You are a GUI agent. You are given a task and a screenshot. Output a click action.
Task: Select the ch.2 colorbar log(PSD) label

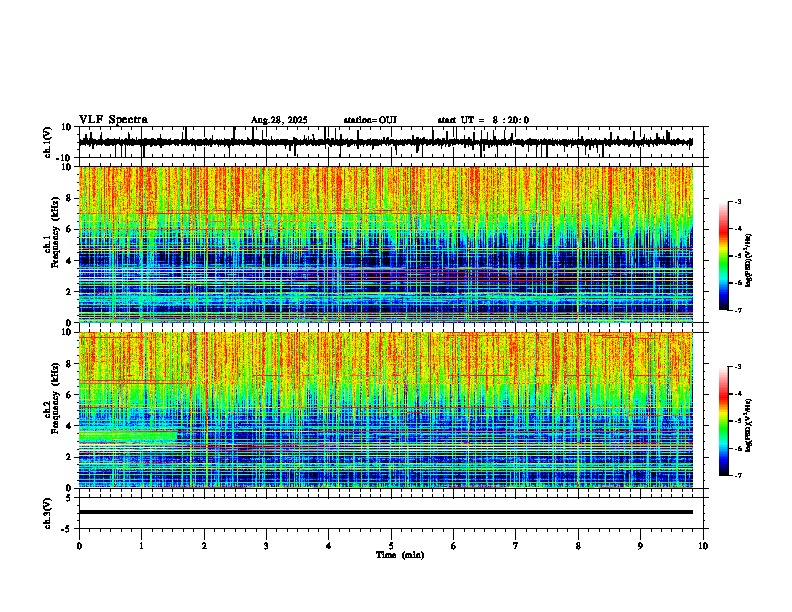[x=748, y=425]
